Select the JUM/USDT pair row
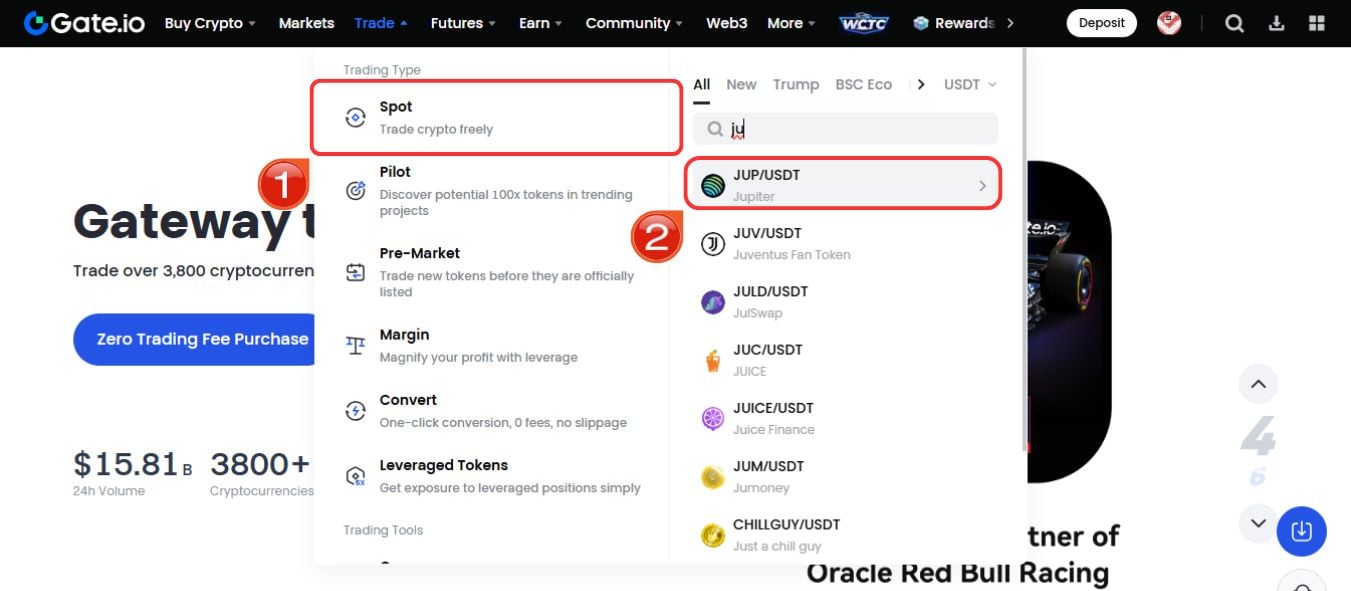Viewport: 1351px width, 591px height. point(845,477)
